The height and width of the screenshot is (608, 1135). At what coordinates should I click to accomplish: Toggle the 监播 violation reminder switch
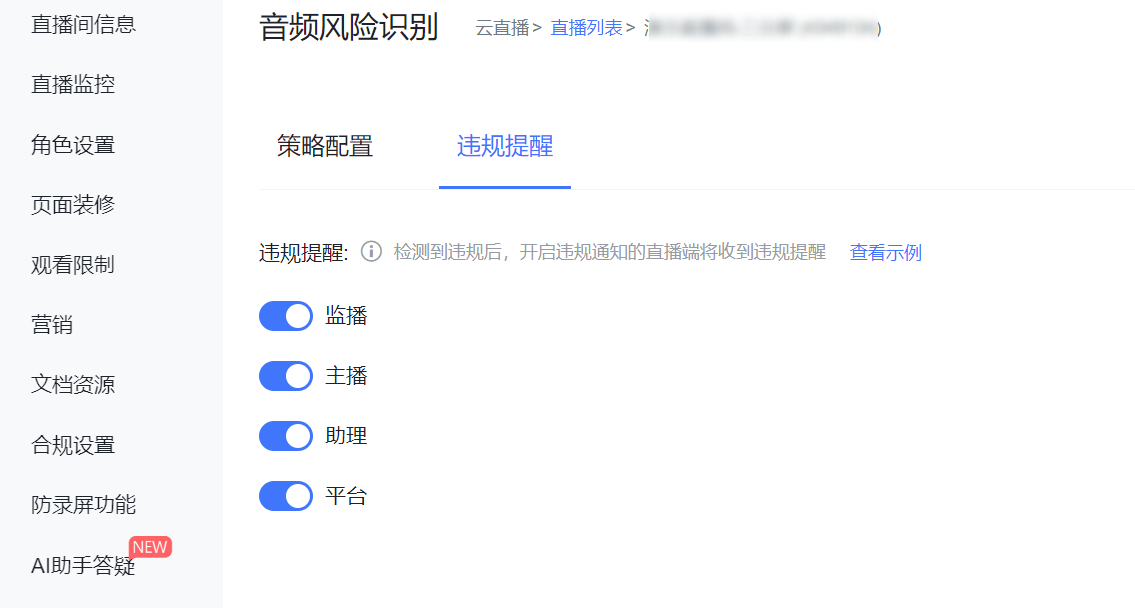286,316
